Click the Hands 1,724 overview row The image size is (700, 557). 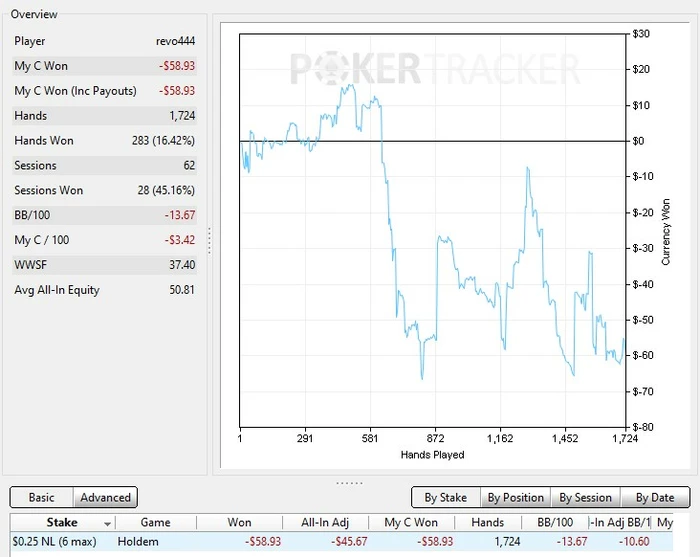tap(104, 116)
